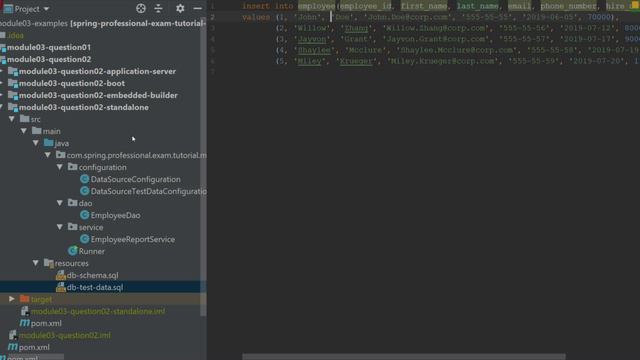Click the main folder icon
This screenshot has height=360, width=640.
click(x=37, y=131)
